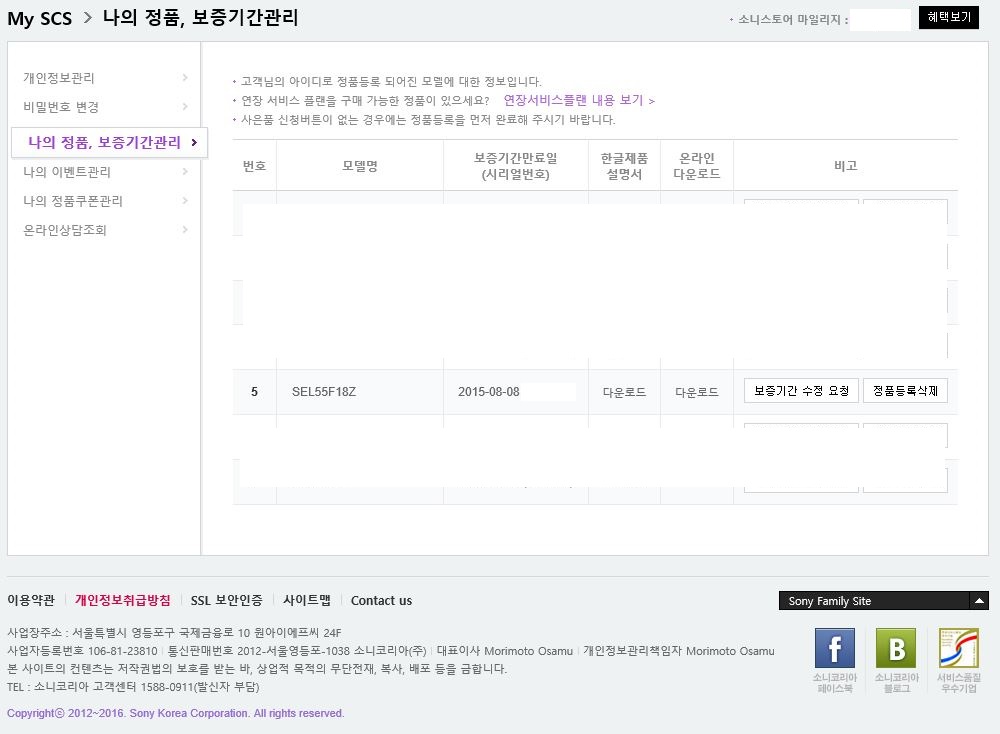Select 비밀번호 변경 in the sidebar
Viewport: 1000px width, 734px height.
[x=61, y=107]
